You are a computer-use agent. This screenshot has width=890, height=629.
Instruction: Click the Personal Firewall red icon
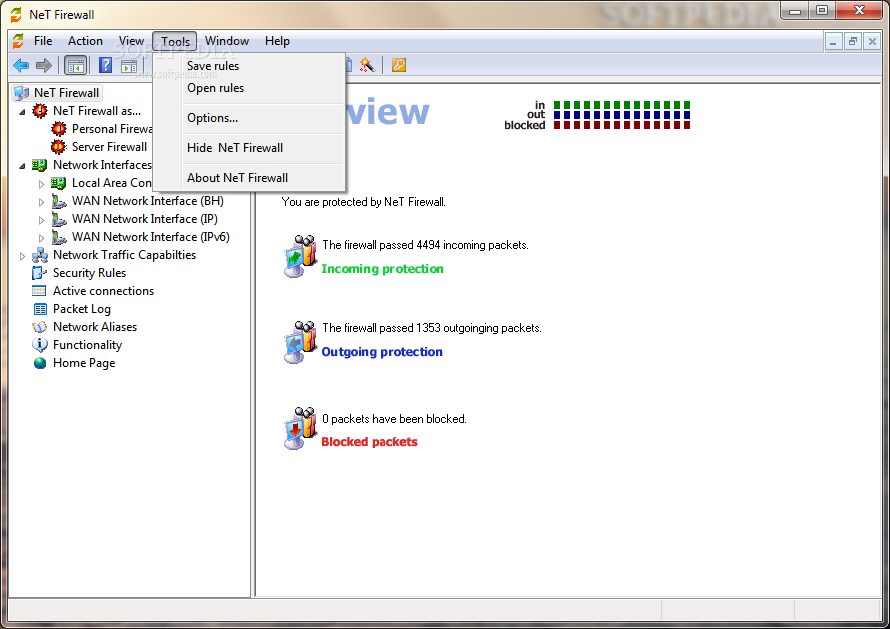[x=58, y=129]
